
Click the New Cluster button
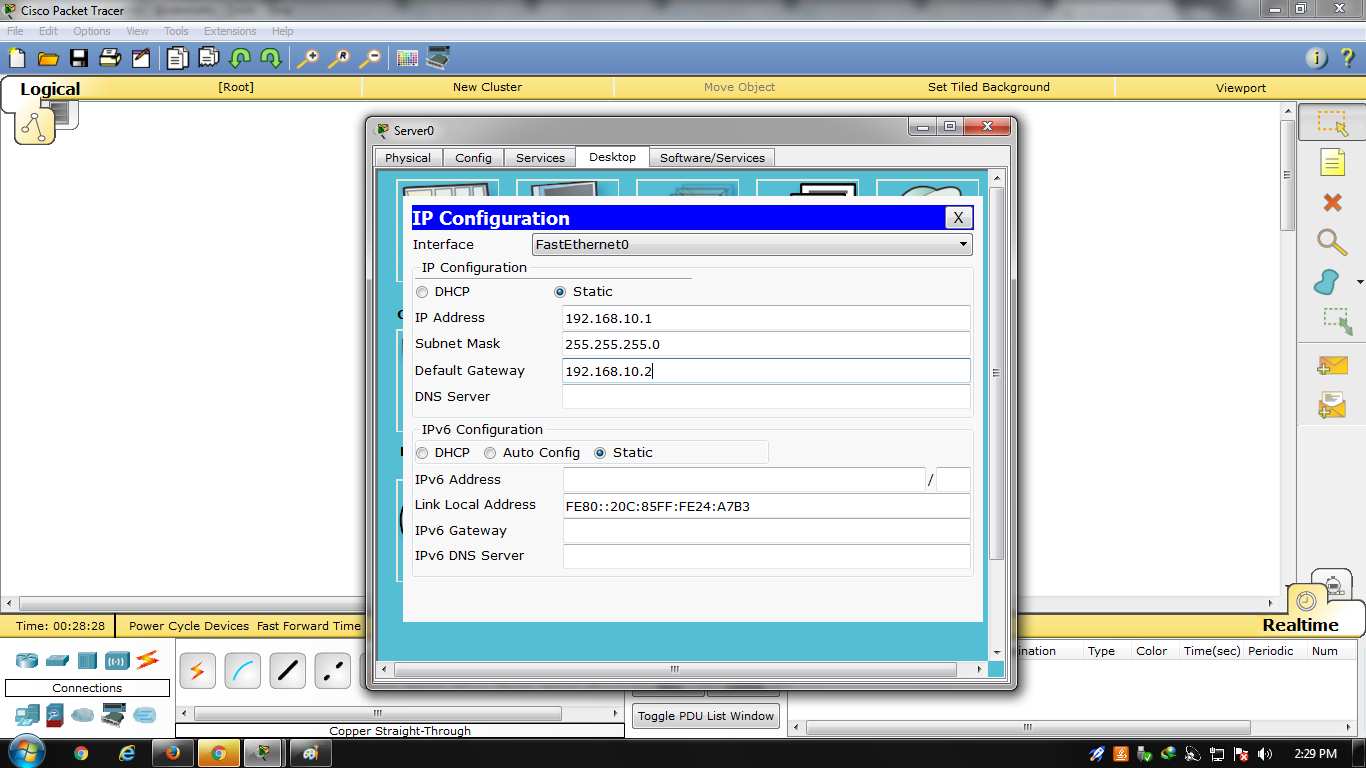coord(487,87)
